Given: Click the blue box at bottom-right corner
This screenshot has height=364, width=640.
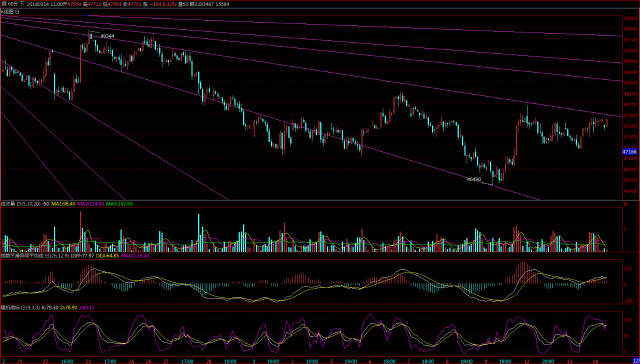Looking at the screenshot, I should [636, 361].
